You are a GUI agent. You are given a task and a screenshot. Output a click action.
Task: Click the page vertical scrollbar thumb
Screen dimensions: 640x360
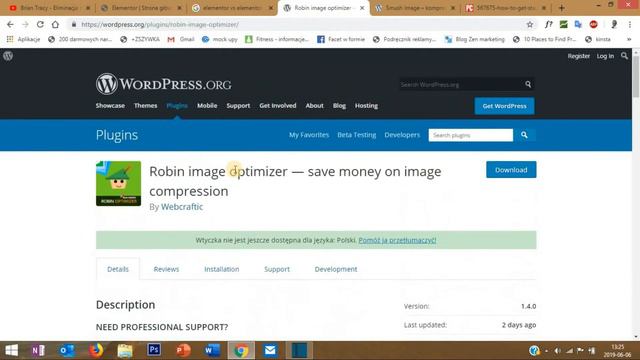636,76
